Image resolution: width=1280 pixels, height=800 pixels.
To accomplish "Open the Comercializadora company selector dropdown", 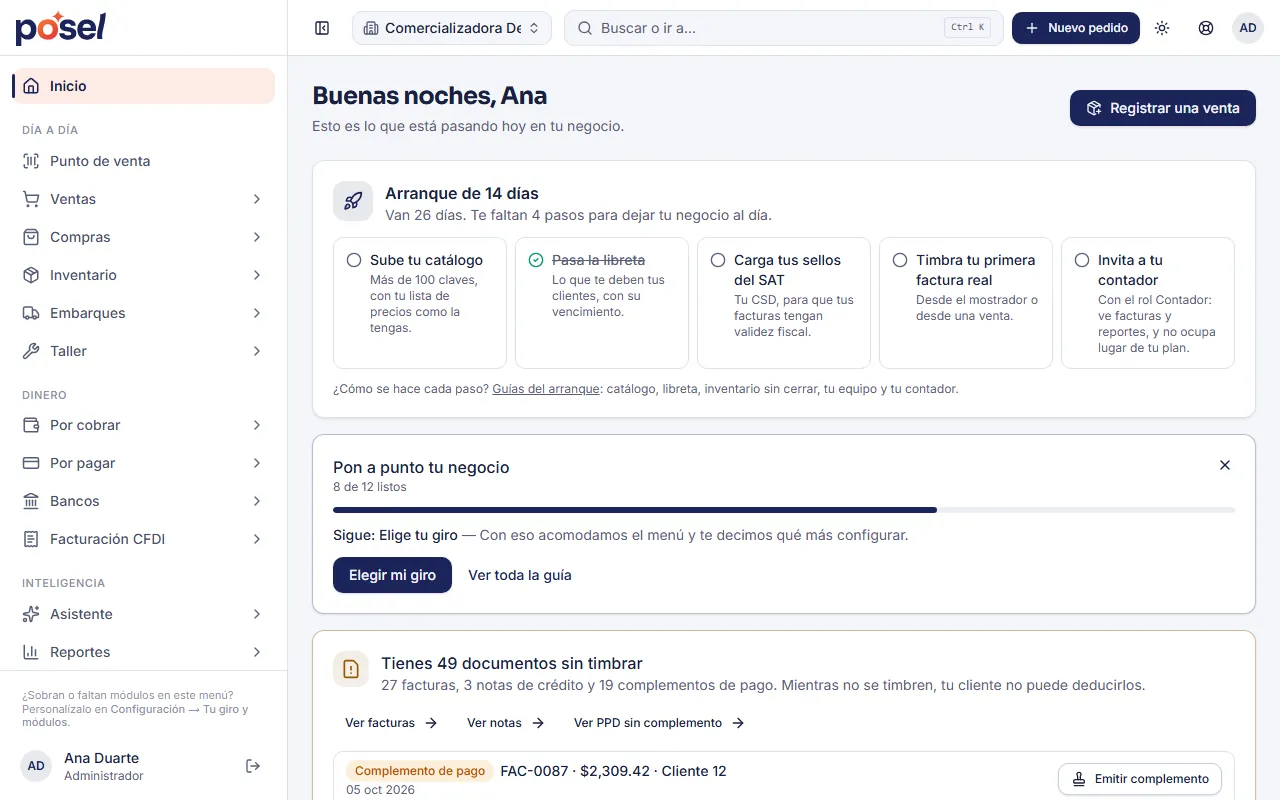I will click(x=452, y=28).
